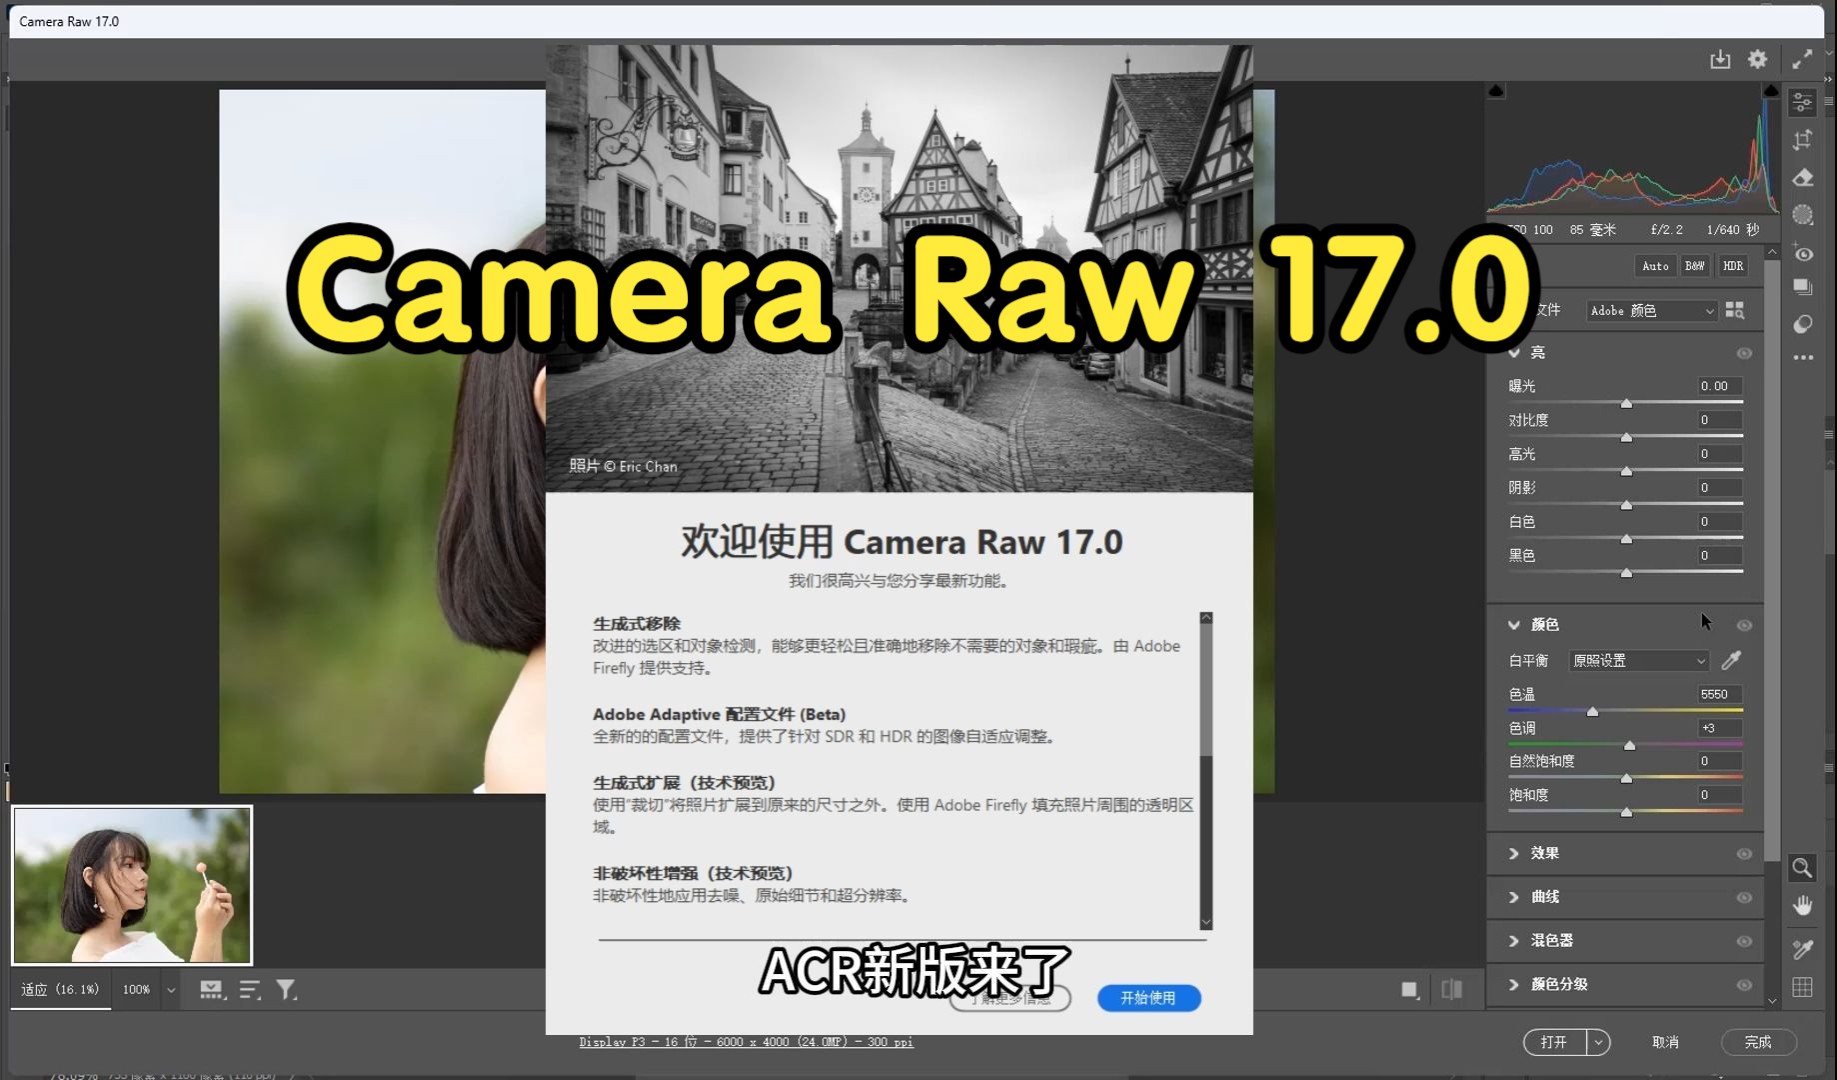Open the Presets overlapping circles icon
The image size is (1837, 1080).
(x=1803, y=324)
